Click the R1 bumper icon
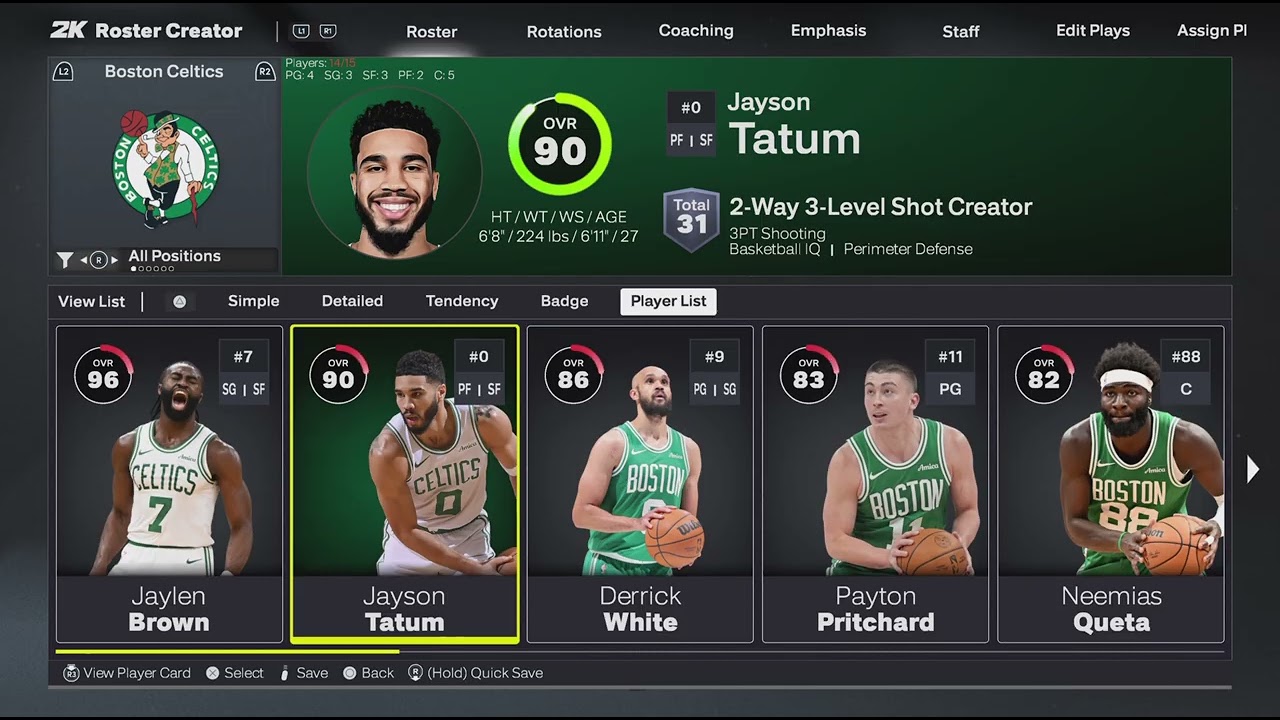Screen dimensions: 1280x720 328,31
